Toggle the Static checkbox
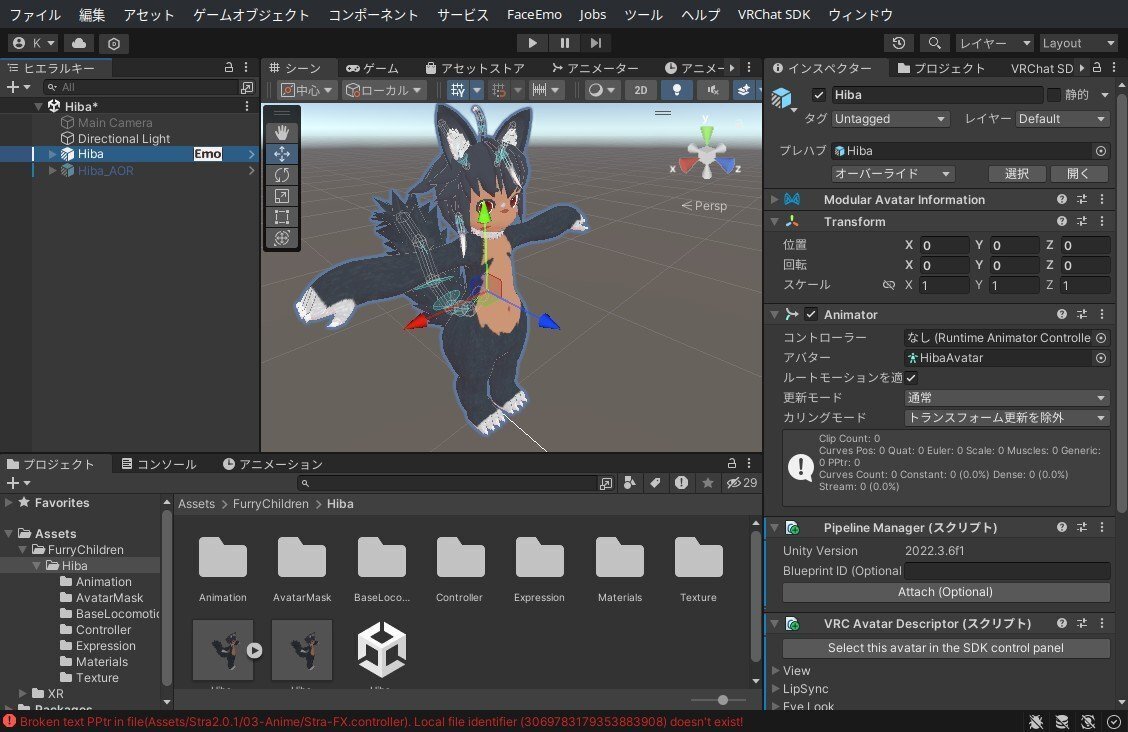This screenshot has height=732, width=1128. pos(1054,95)
